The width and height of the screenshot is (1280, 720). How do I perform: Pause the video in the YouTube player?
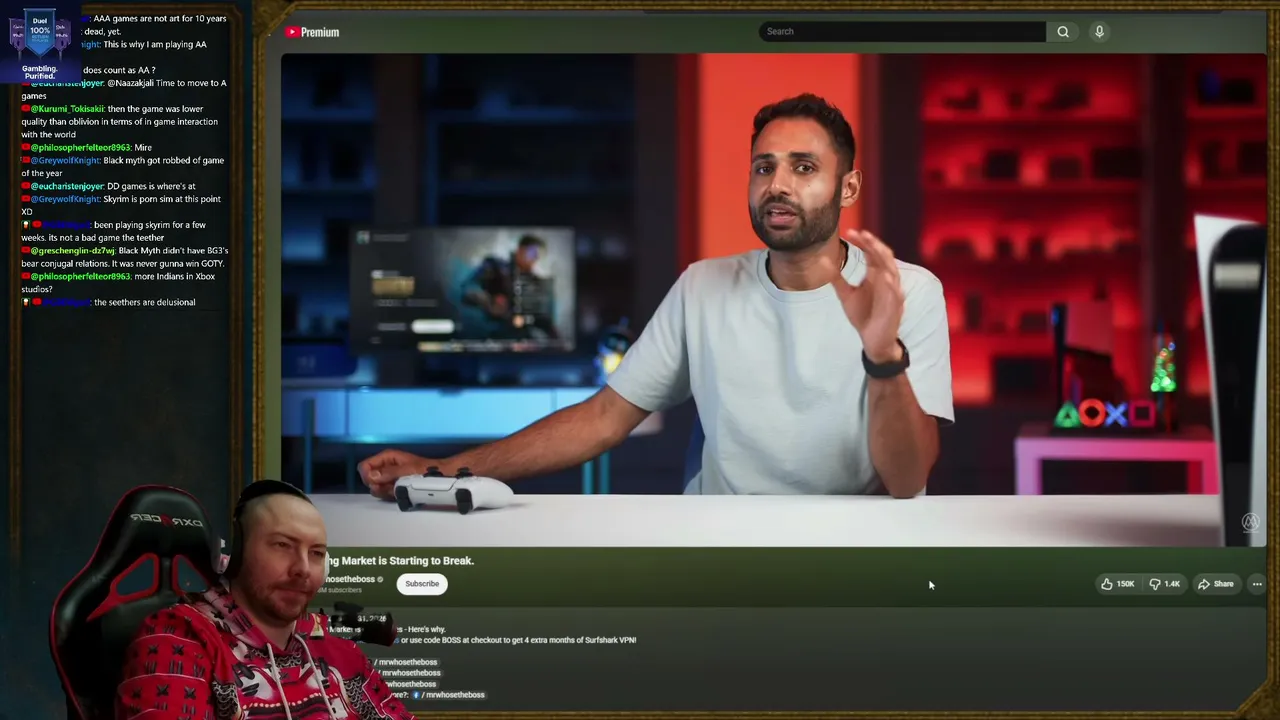773,300
